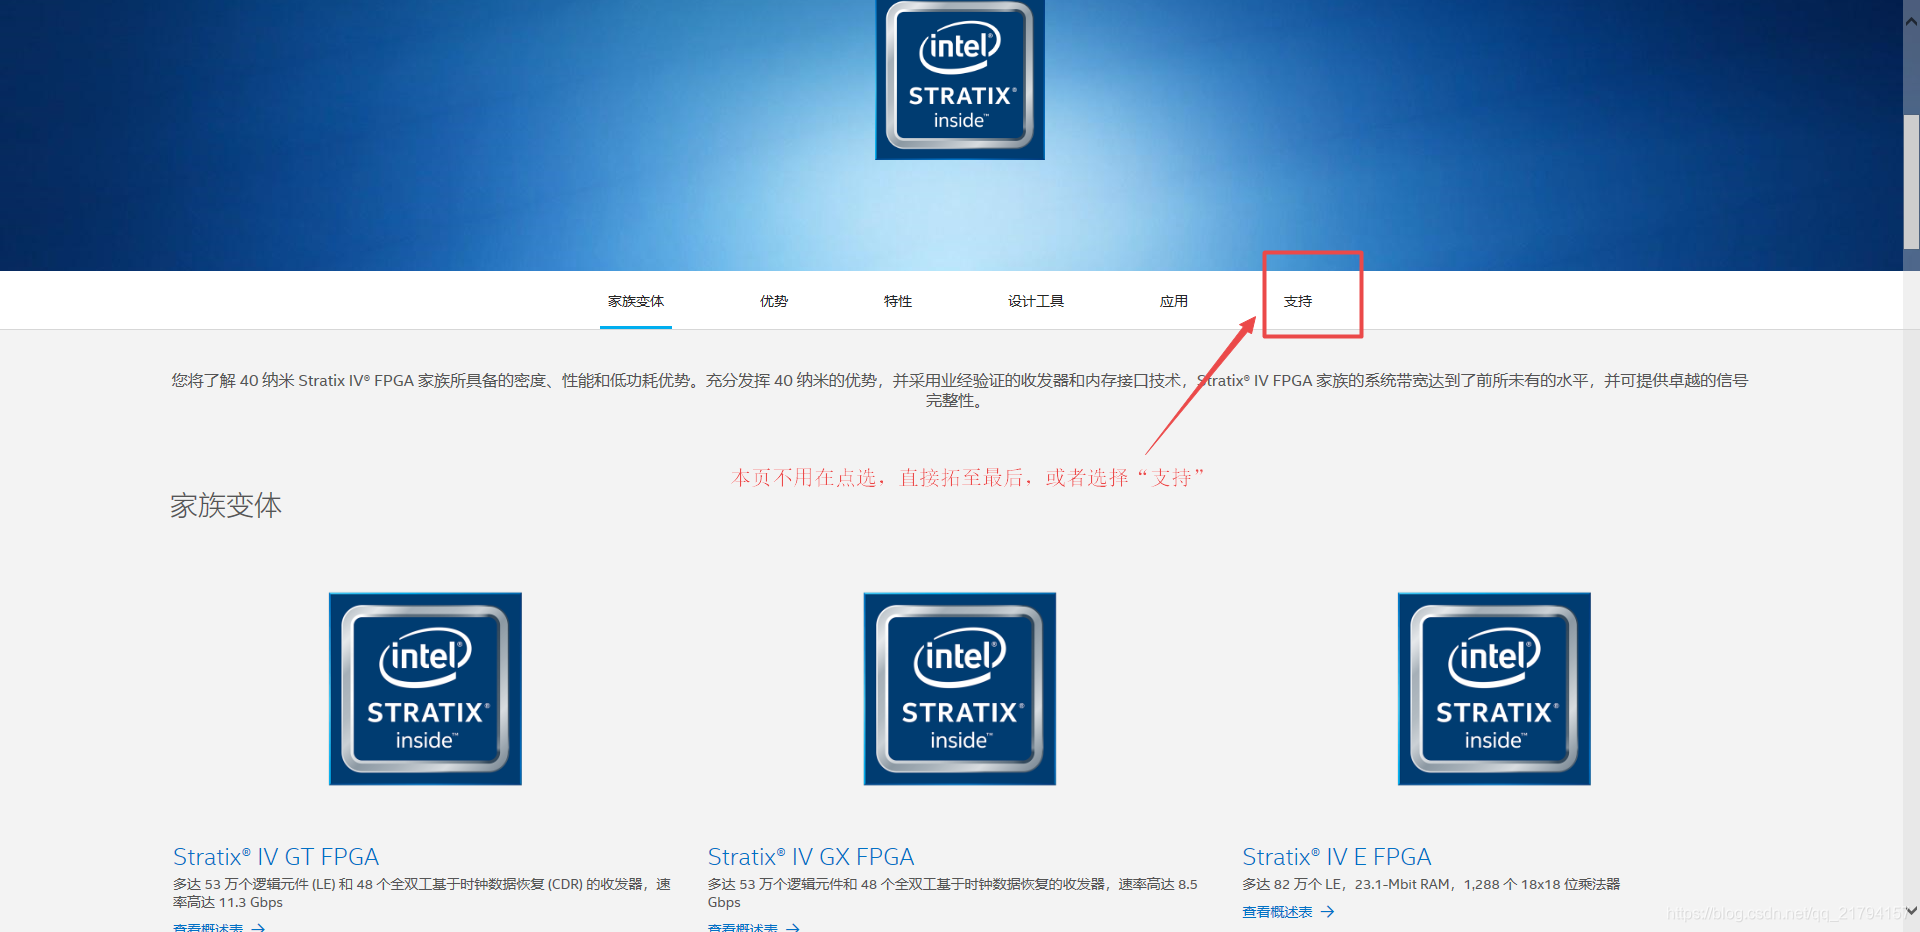
Task: Click 查看概述表 under Stratix IV E FPGA
Action: (1277, 912)
